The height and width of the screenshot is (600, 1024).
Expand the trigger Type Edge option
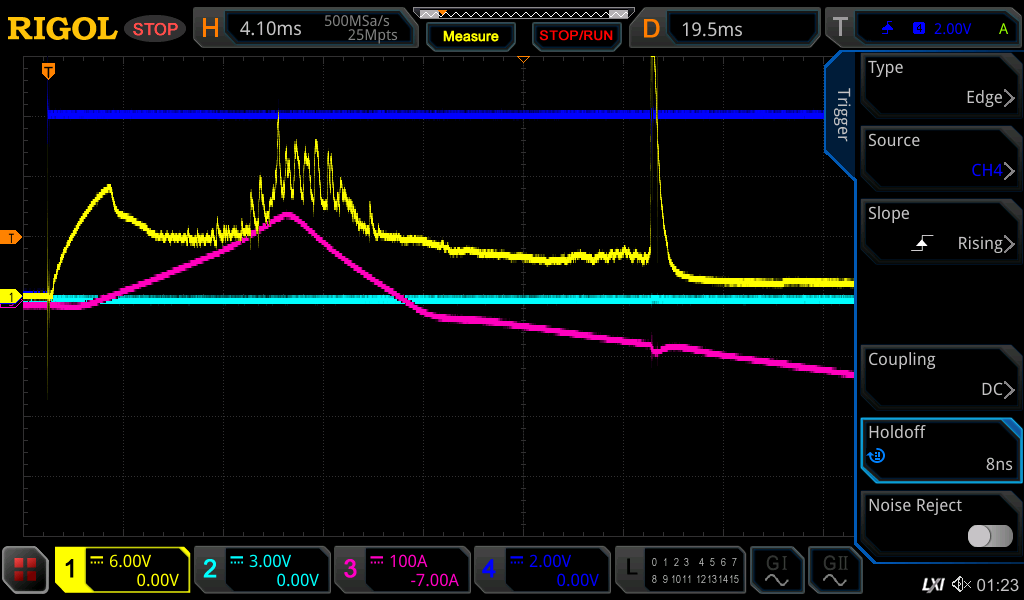[x=940, y=83]
